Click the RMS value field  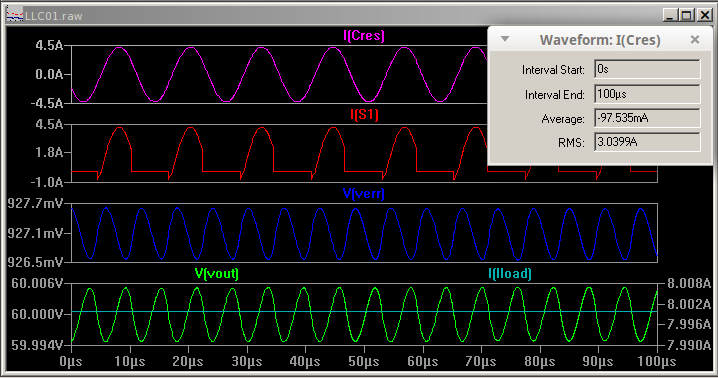(647, 142)
